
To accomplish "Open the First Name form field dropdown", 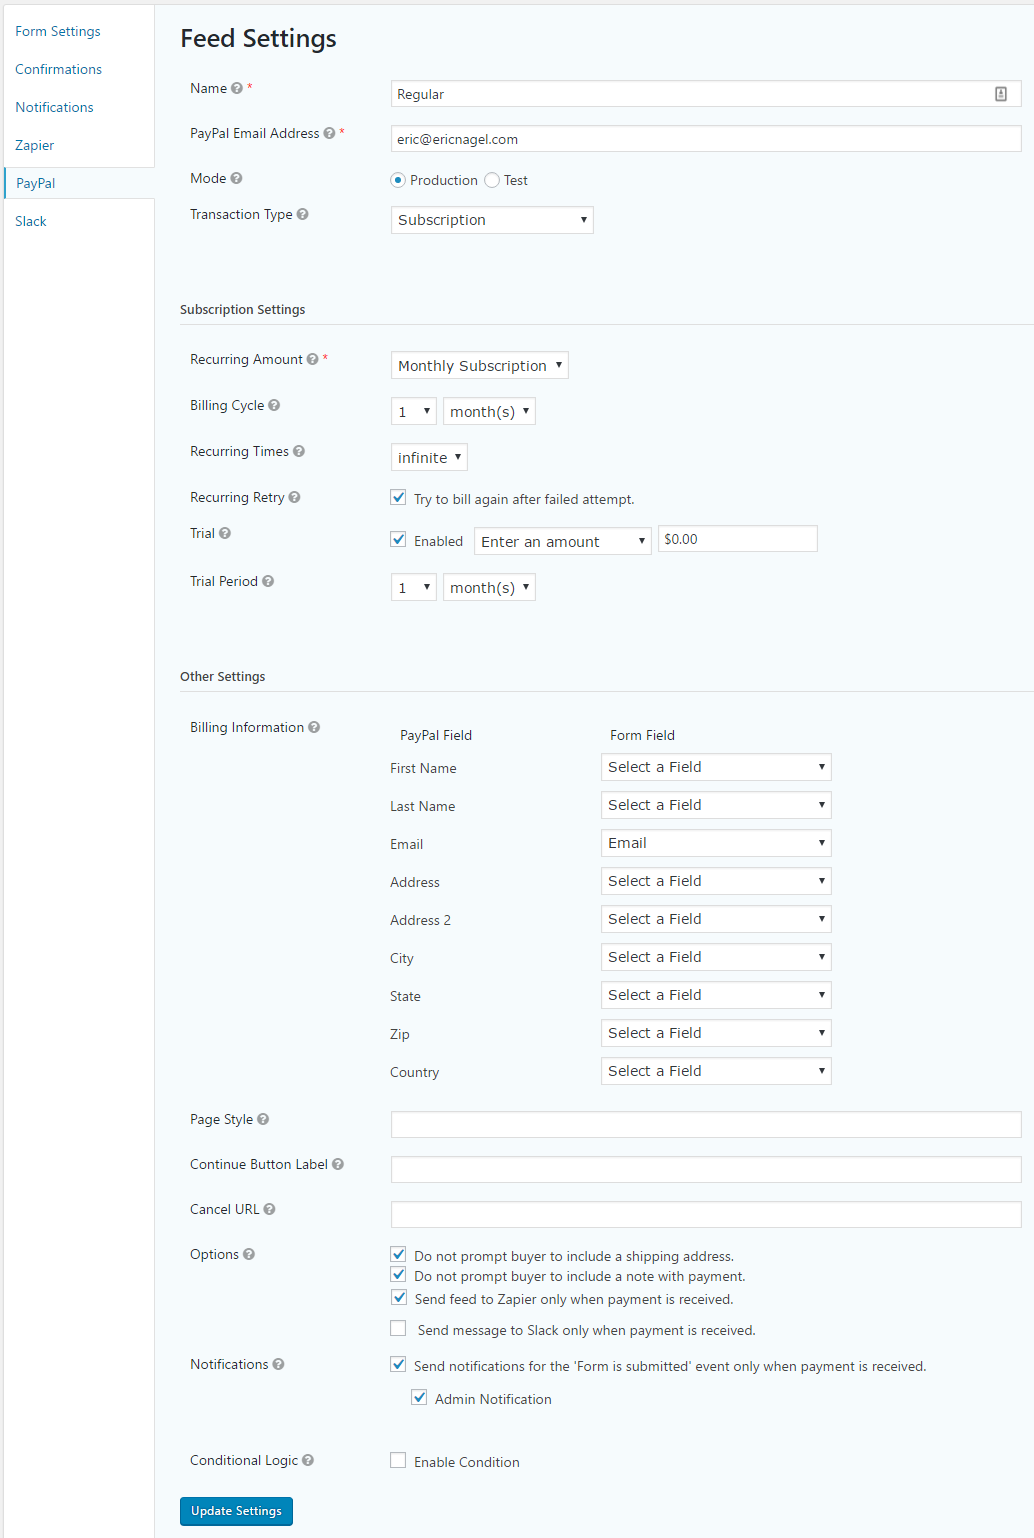I will 716,767.
